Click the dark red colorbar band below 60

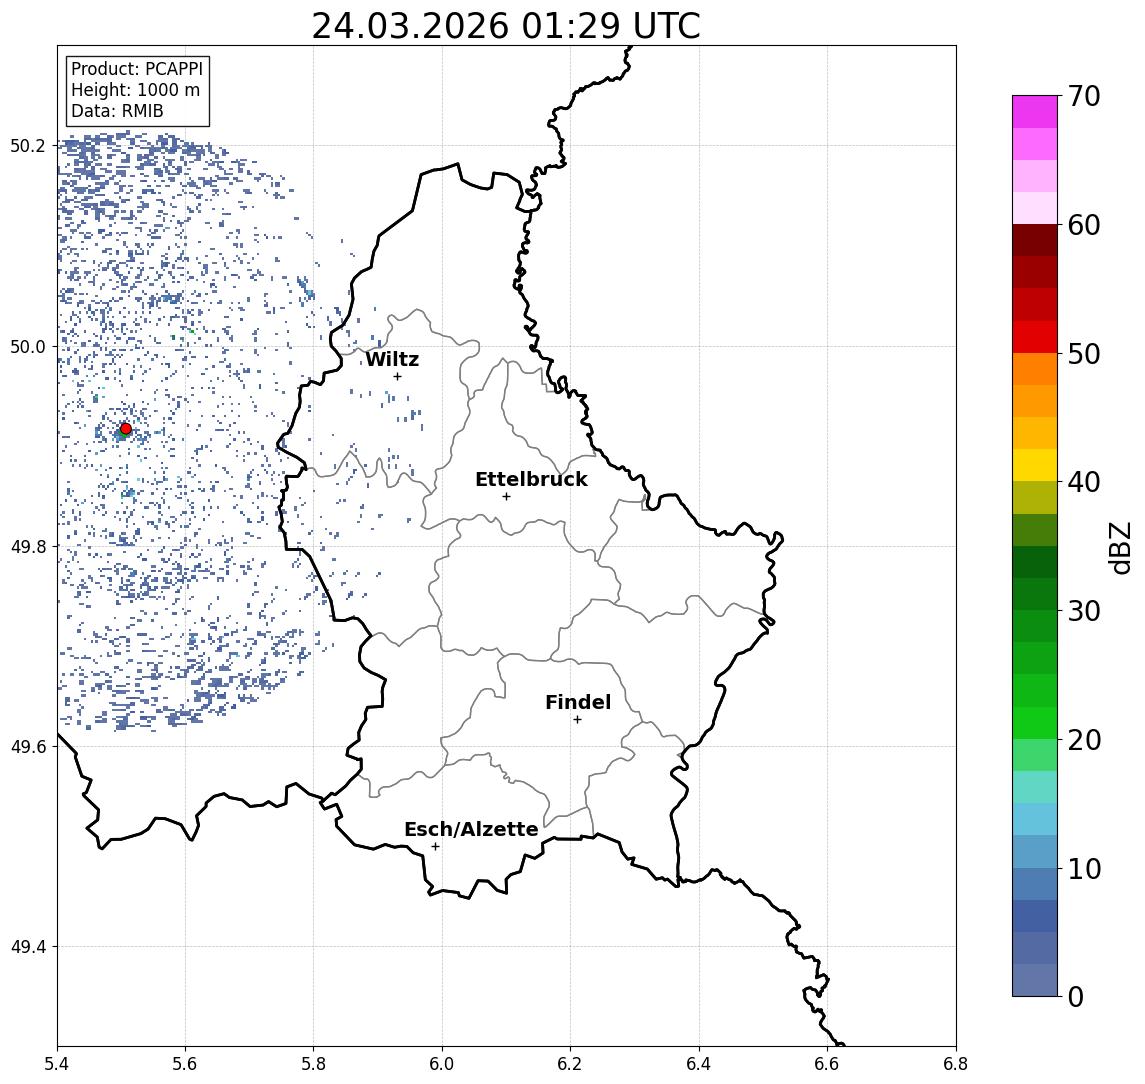1035,240
